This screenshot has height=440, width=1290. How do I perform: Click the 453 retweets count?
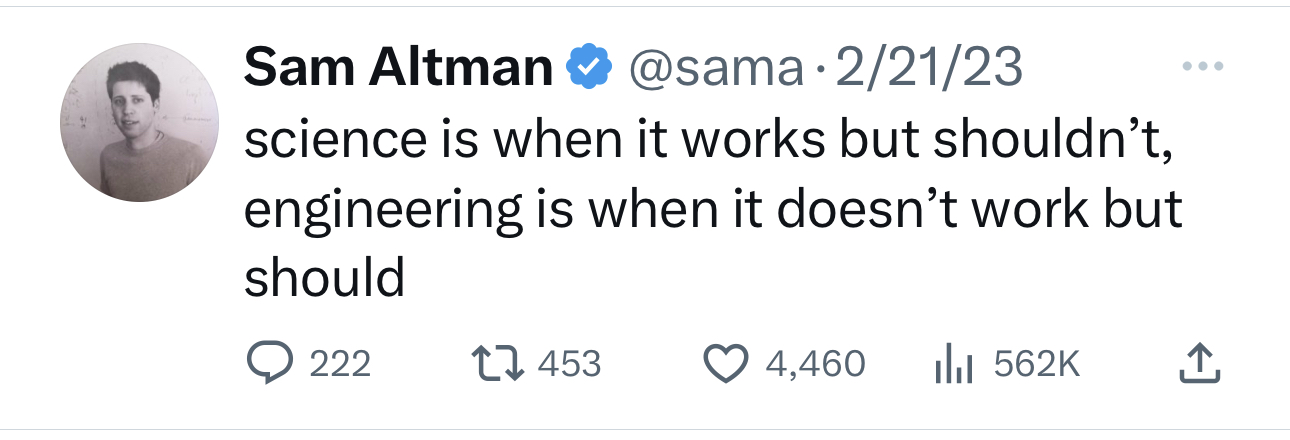coord(569,363)
